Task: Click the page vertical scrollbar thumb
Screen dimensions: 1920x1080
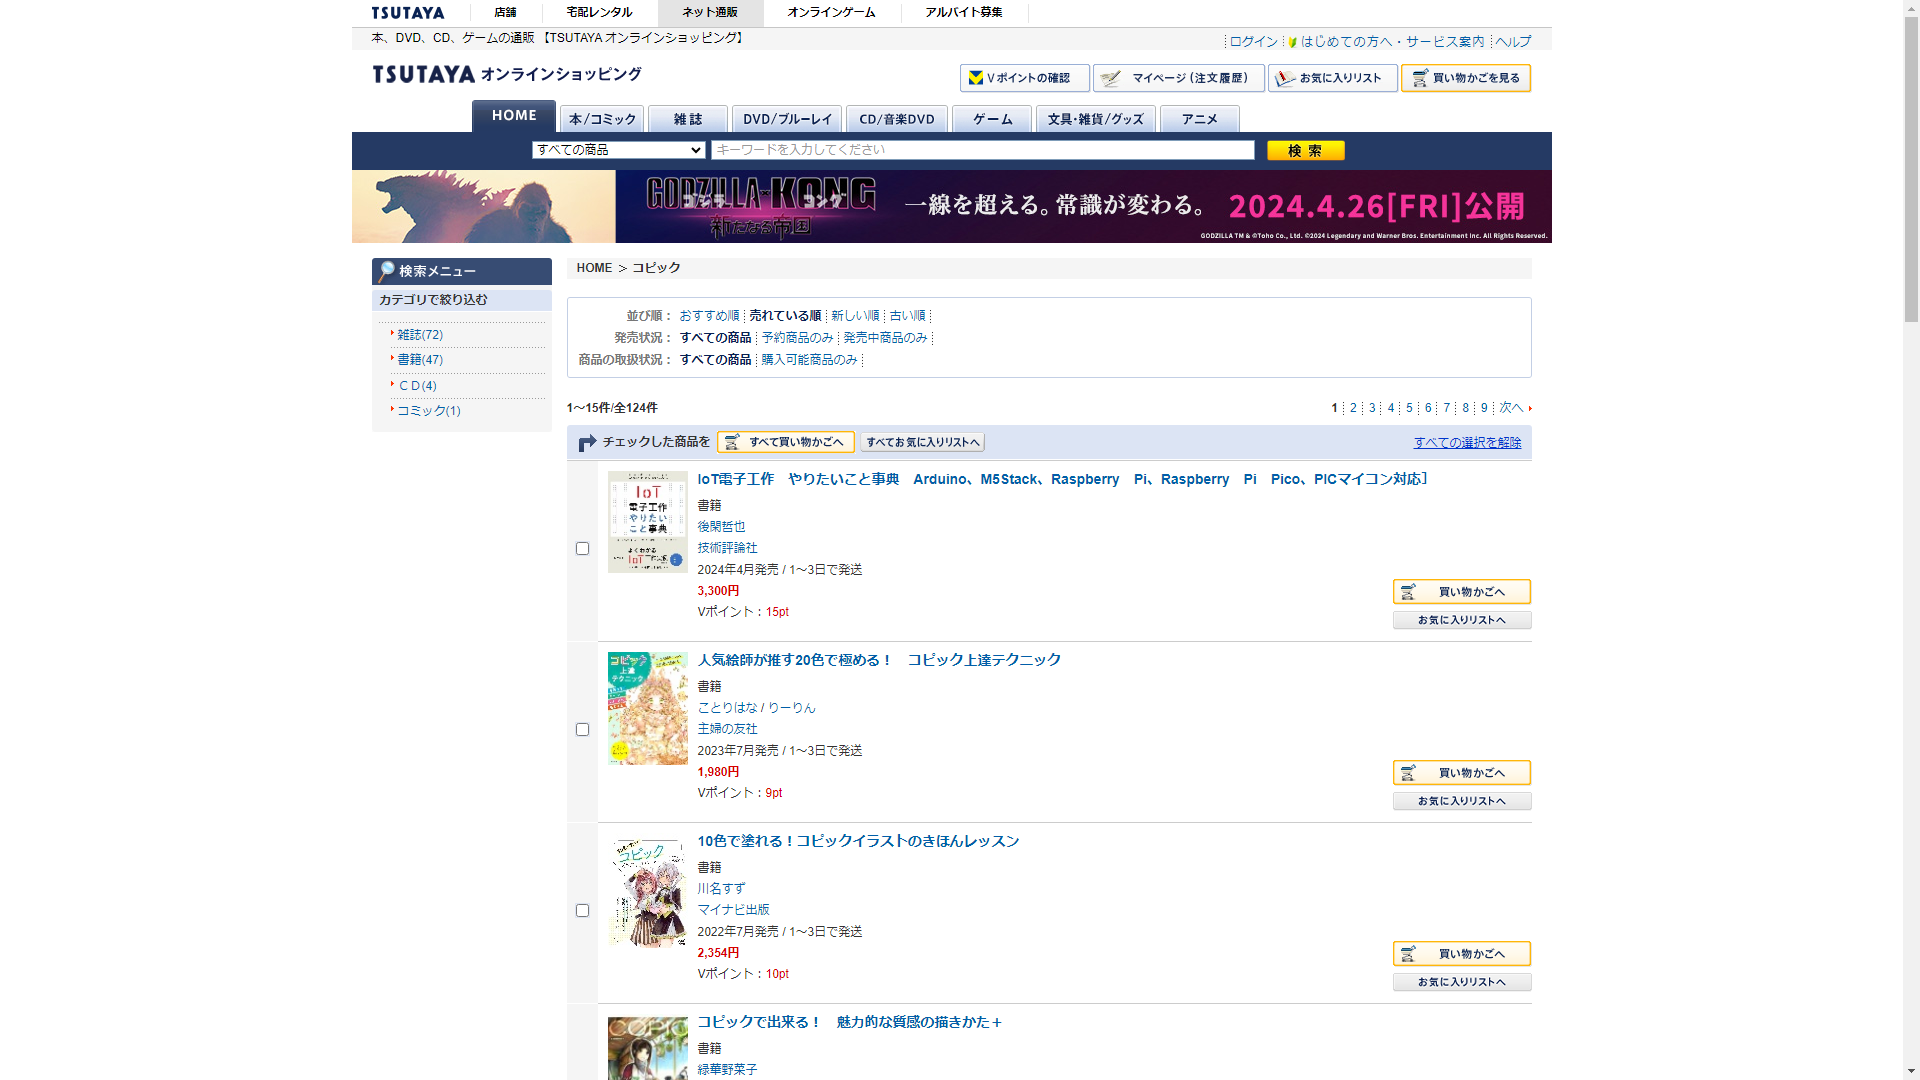Action: [x=1911, y=170]
